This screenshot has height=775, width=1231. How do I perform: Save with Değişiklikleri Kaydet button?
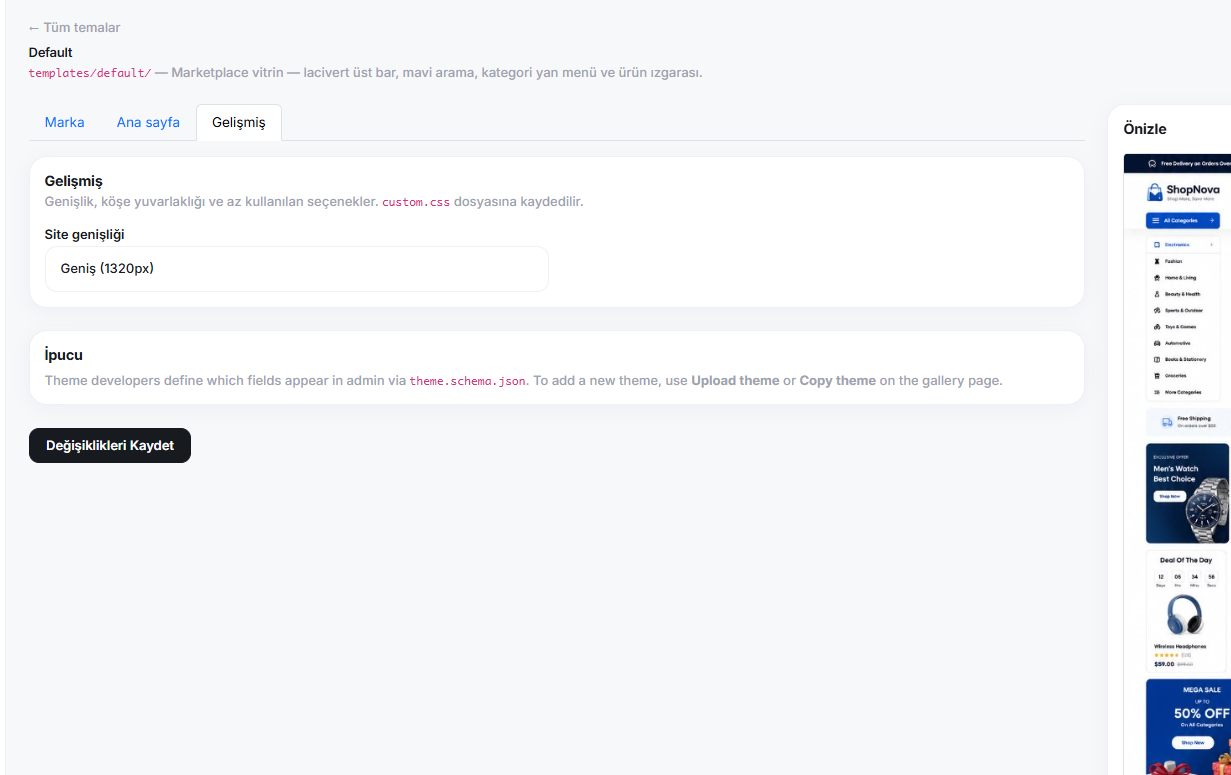110,445
